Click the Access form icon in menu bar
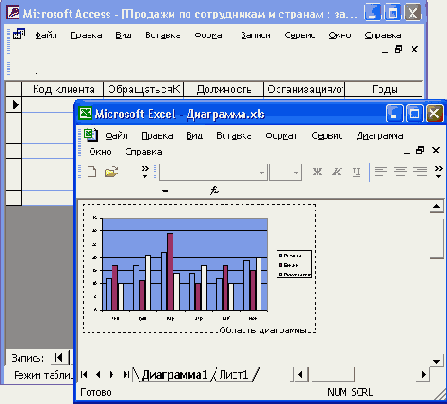447x404 pixels. (19, 34)
